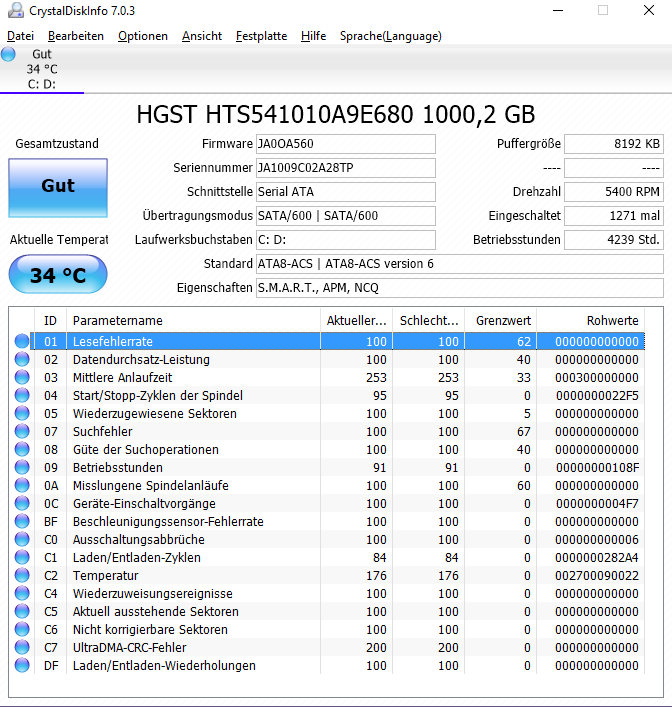The image size is (672, 707).
Task: Open the Datei menu
Action: tap(20, 36)
